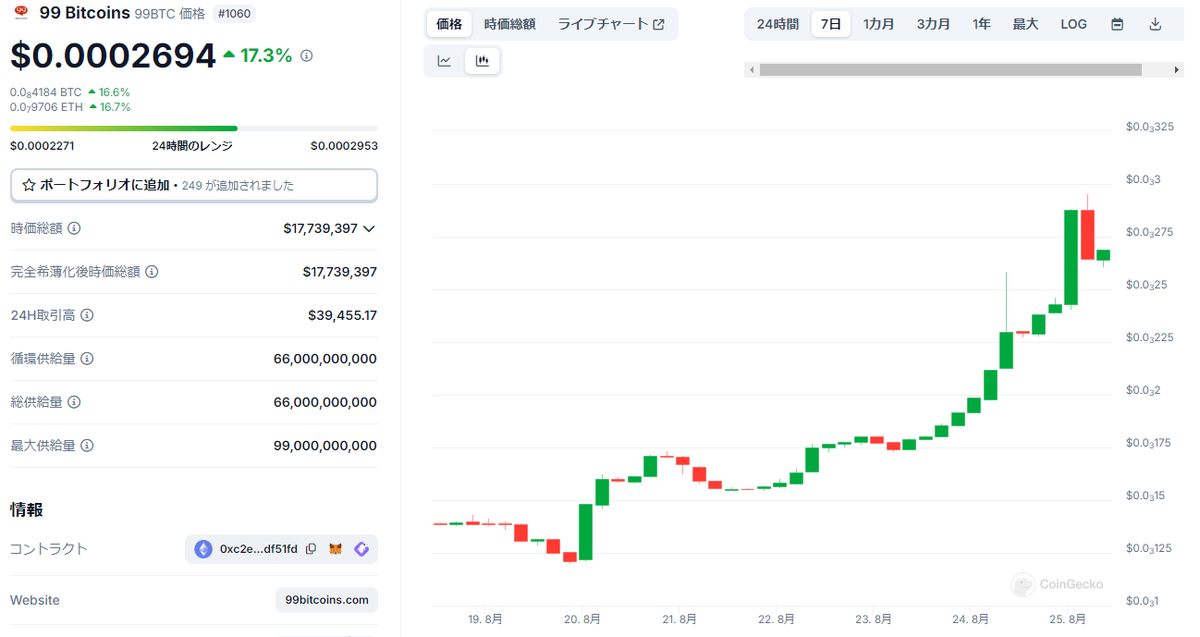The width and height of the screenshot is (1200, 637).
Task: Click max supply value 99,000,000,000
Action: coord(325,446)
